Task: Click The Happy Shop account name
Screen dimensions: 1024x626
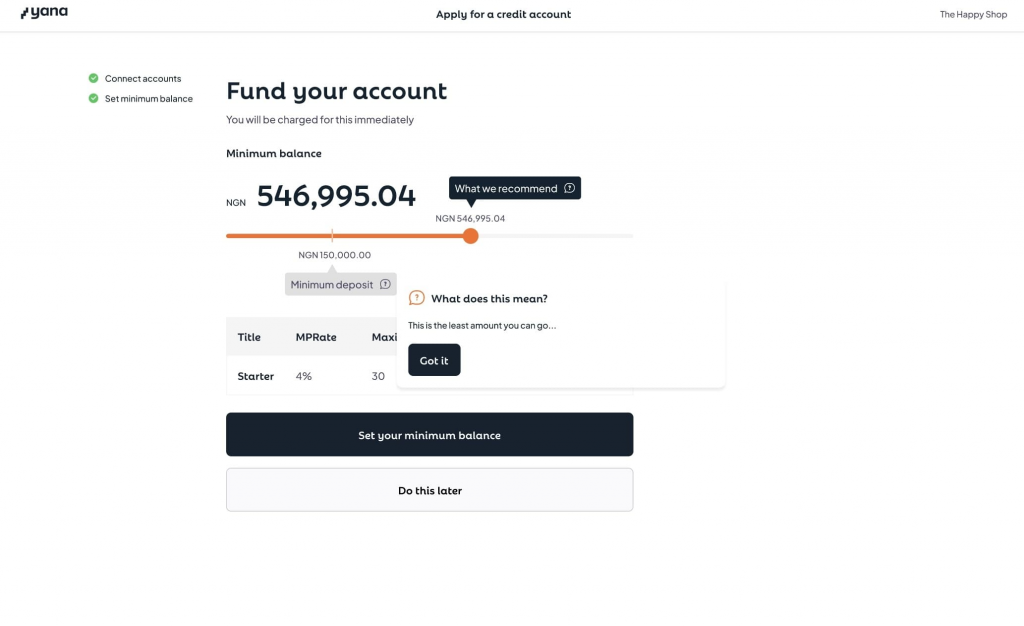Action: tap(973, 15)
